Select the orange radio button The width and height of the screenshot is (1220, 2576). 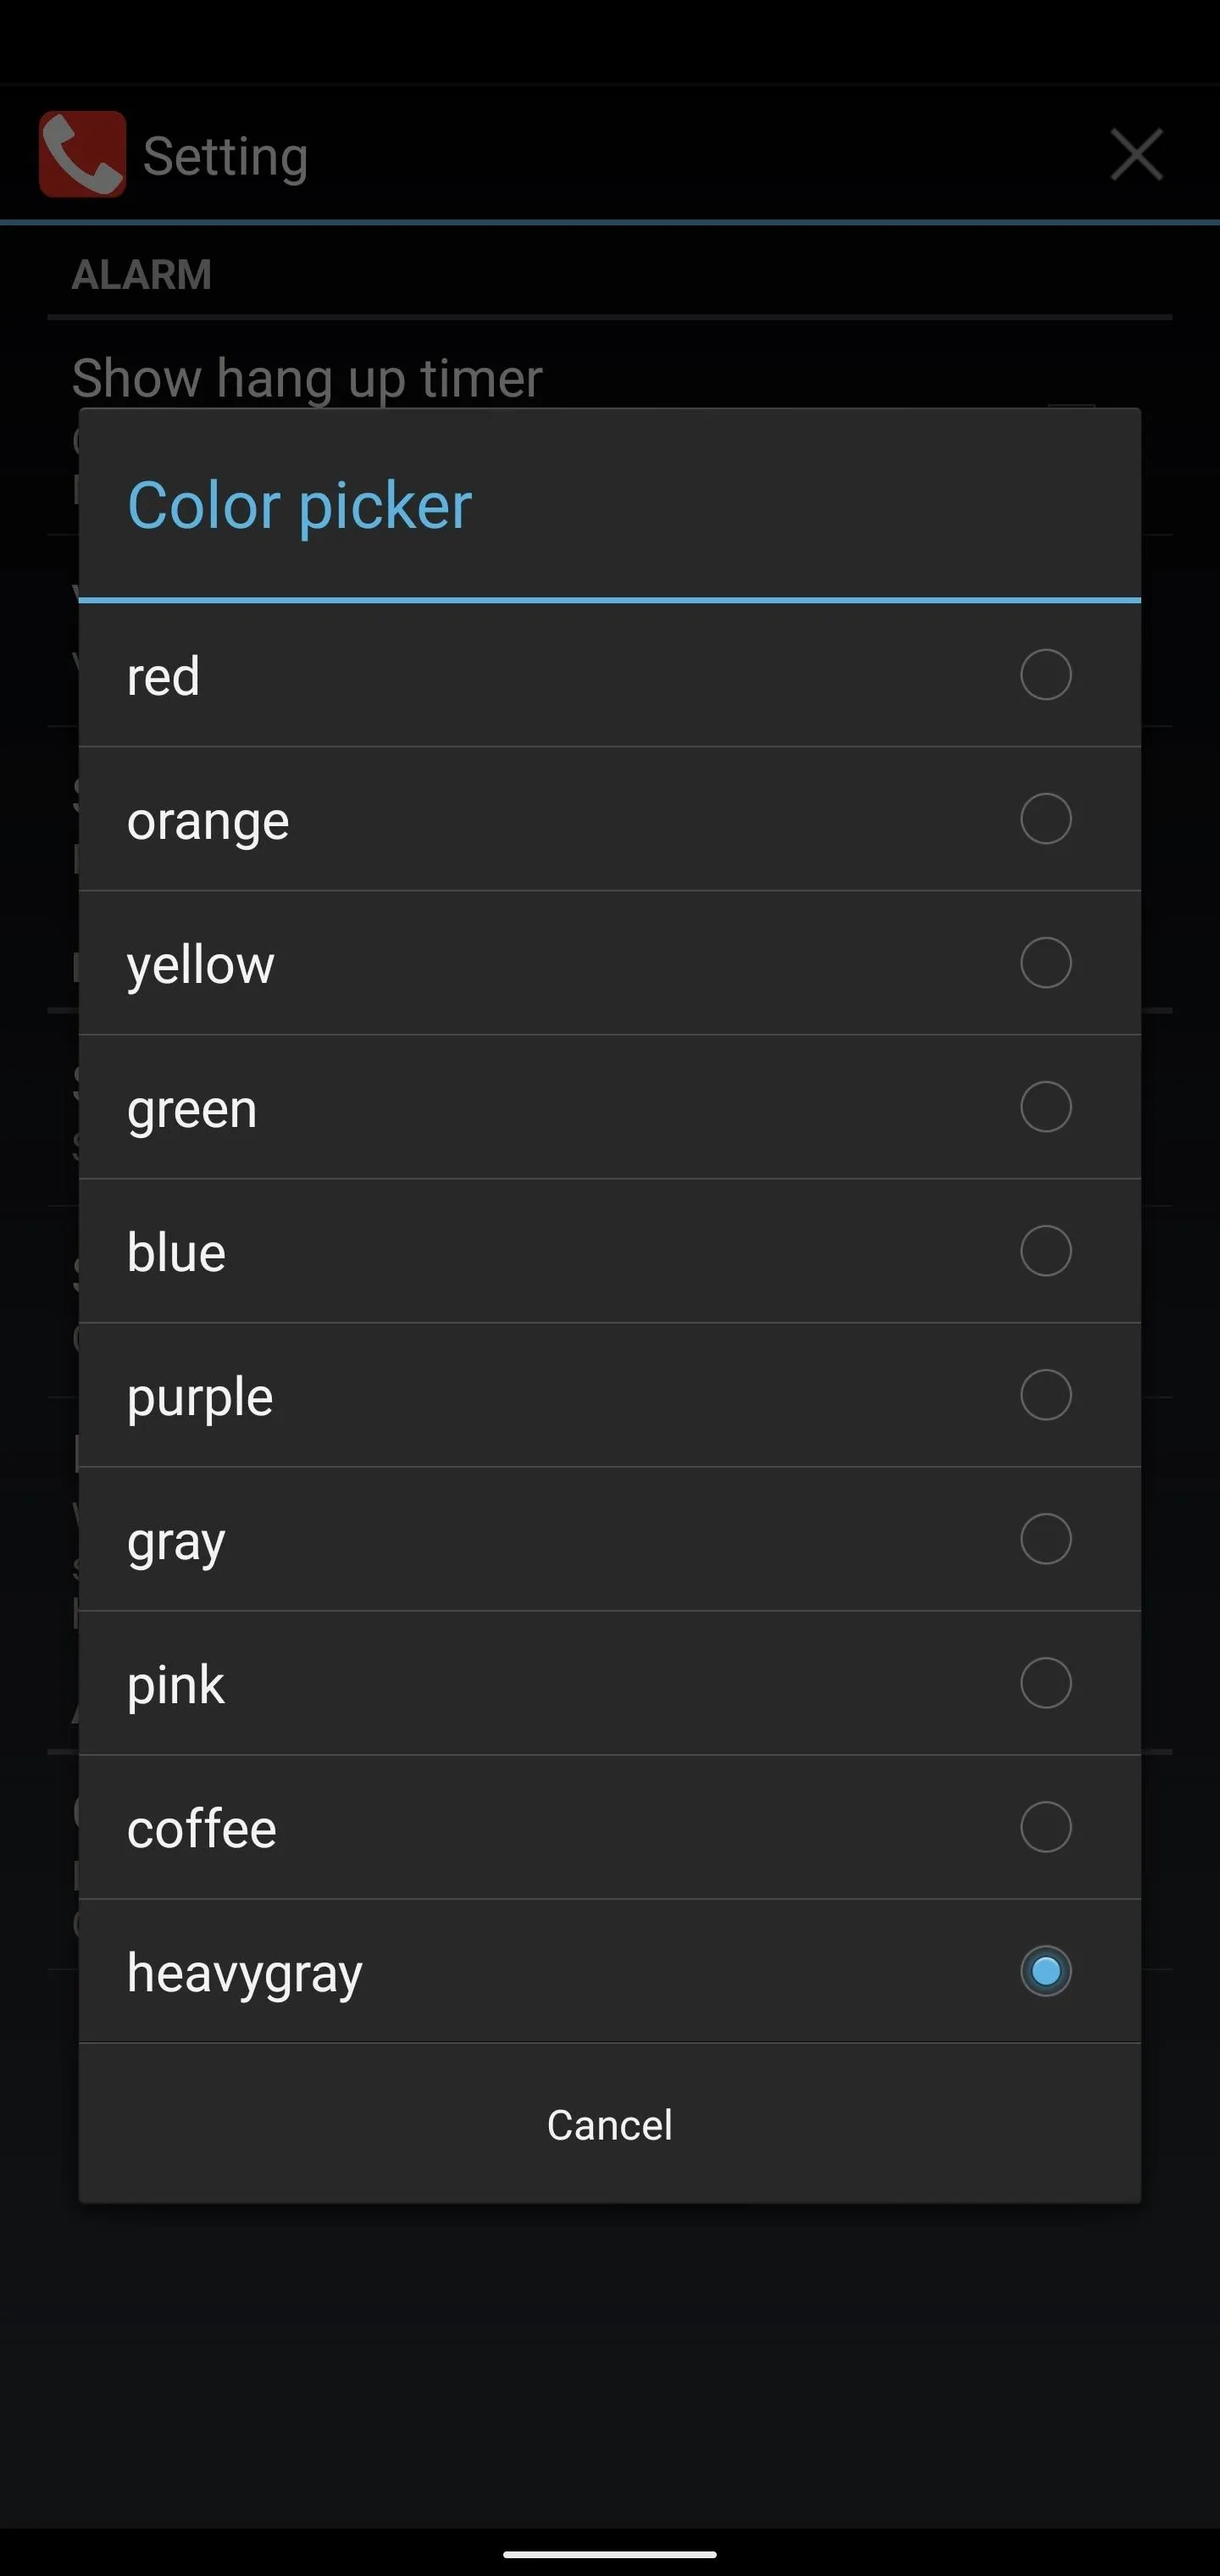click(1045, 819)
